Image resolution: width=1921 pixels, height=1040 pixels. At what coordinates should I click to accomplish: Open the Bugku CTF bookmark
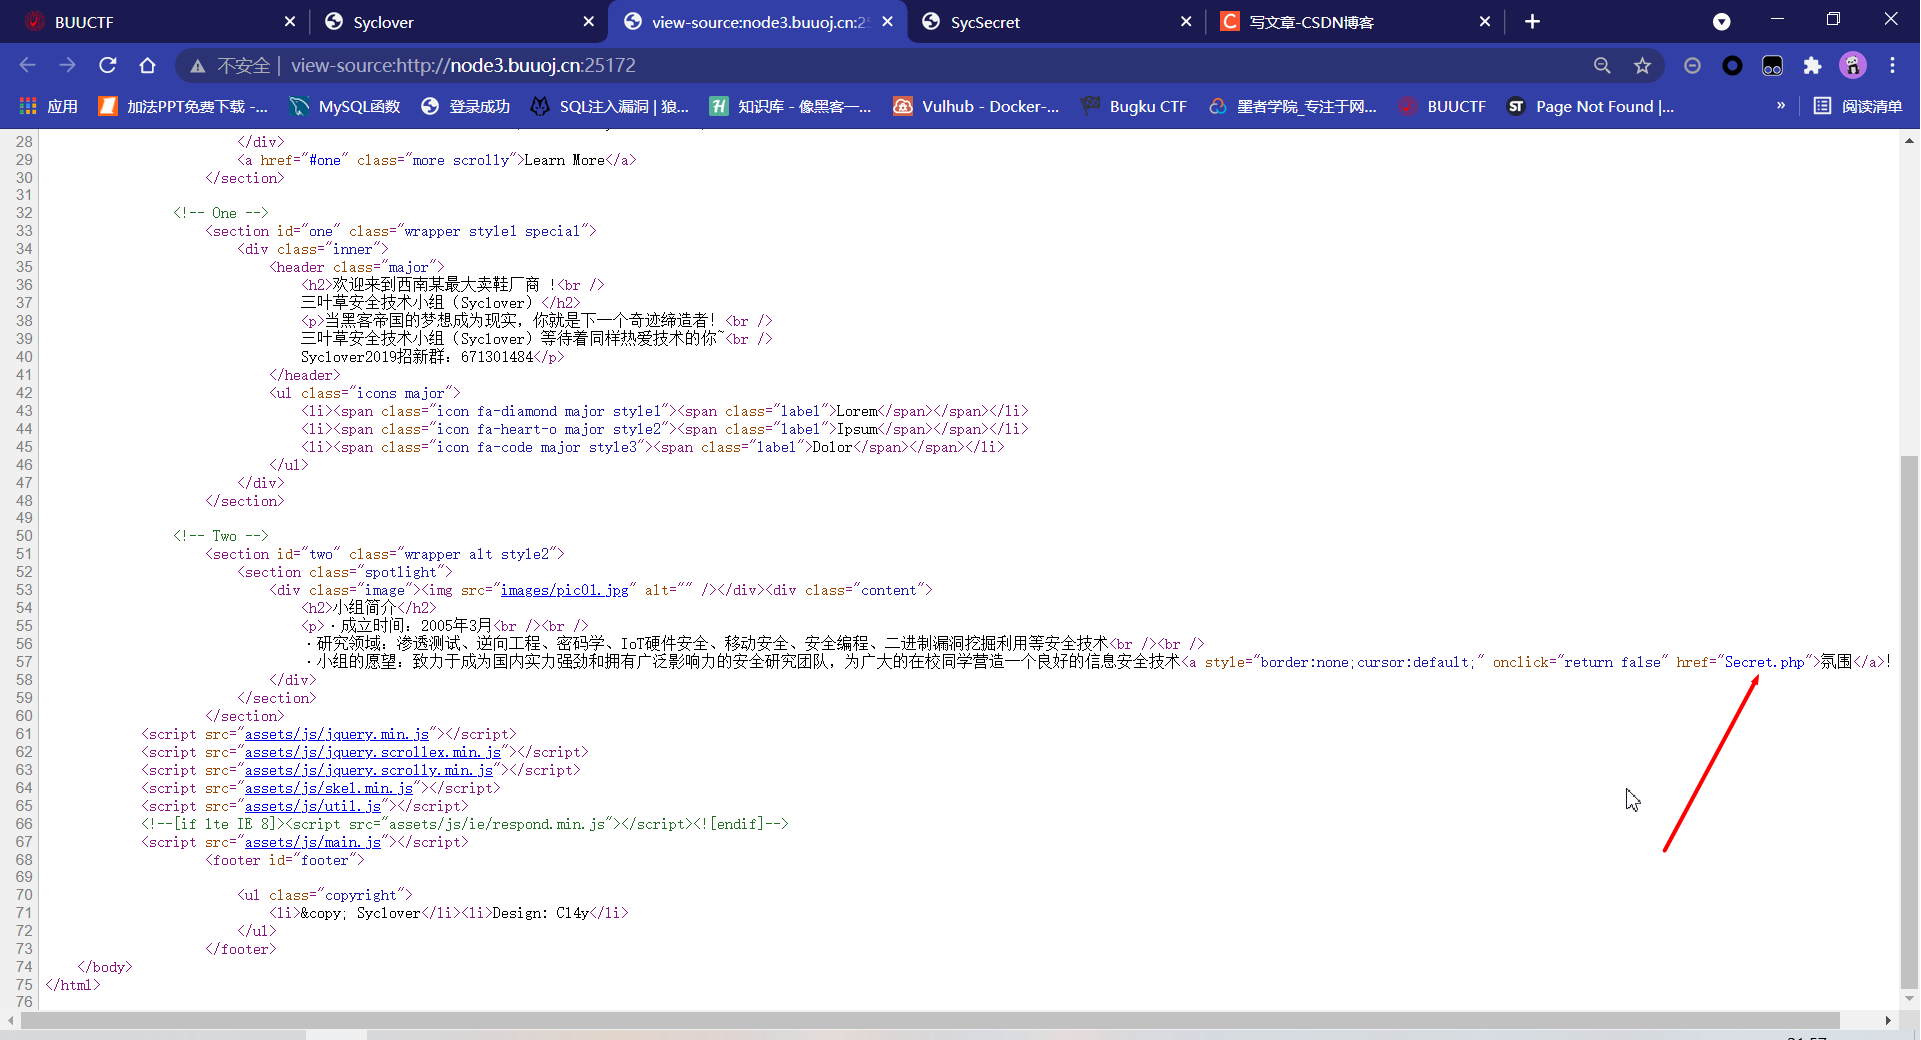(x=1147, y=106)
